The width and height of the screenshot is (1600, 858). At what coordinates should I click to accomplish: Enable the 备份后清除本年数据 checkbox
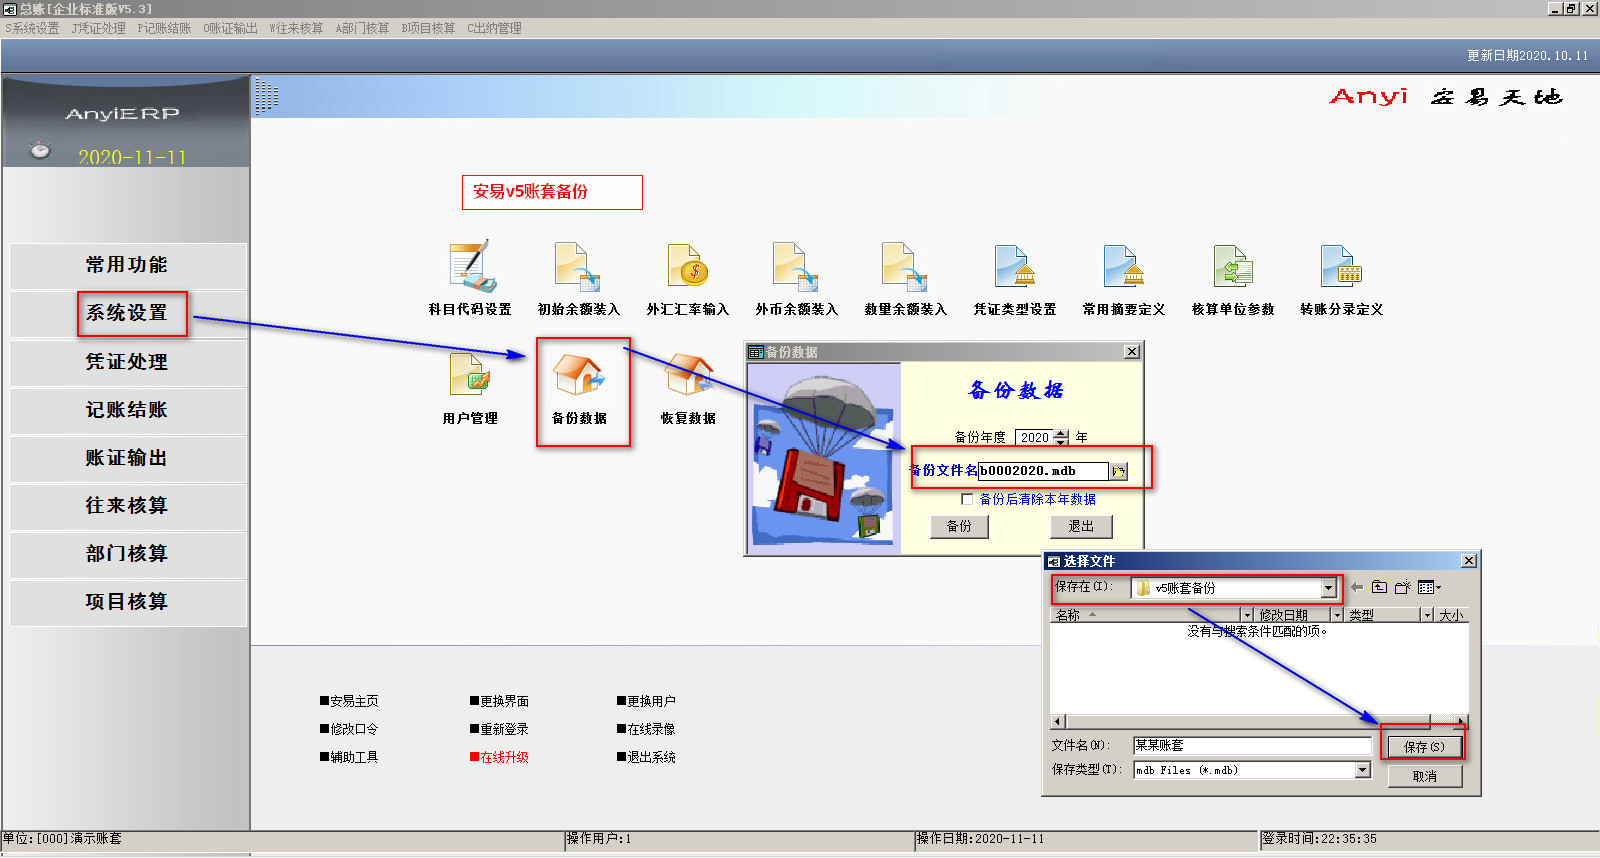pyautogui.click(x=967, y=499)
